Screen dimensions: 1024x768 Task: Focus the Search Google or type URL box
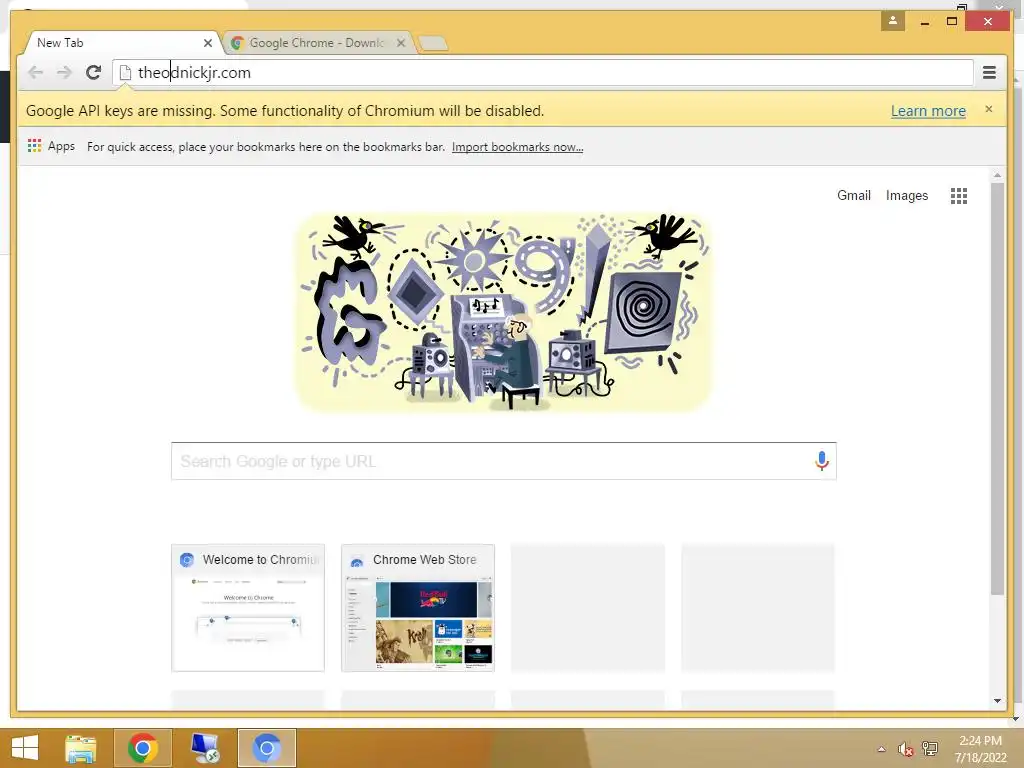(x=504, y=461)
